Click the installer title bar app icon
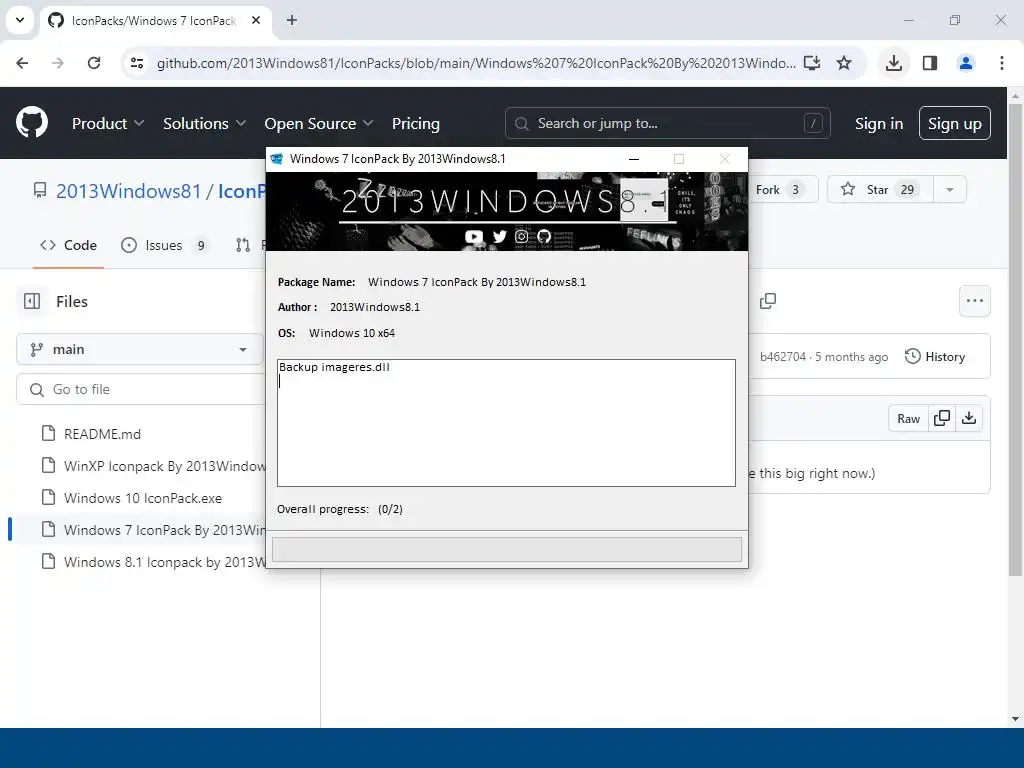Image resolution: width=1024 pixels, height=768 pixels. tap(277, 159)
